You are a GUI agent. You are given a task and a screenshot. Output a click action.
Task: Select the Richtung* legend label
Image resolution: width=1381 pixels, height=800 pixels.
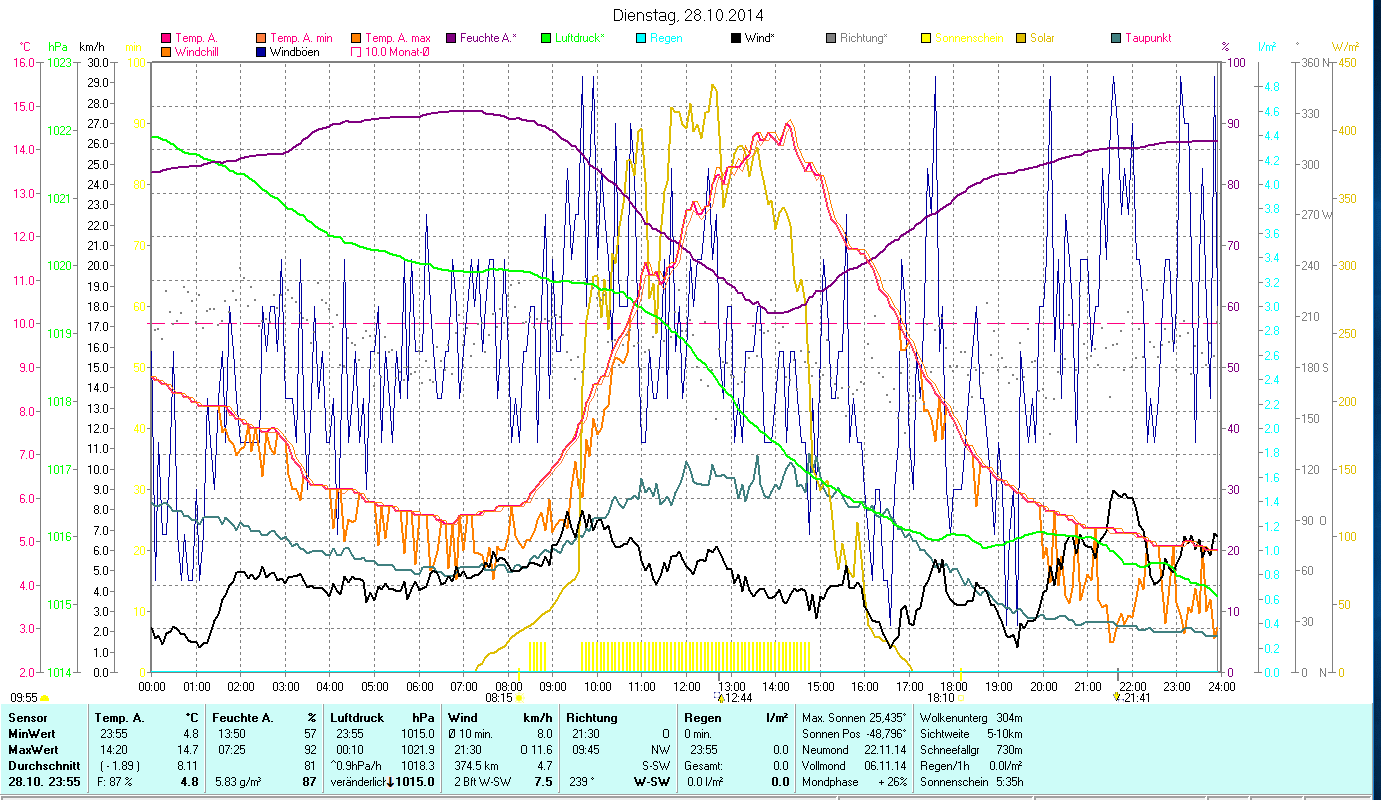[864, 38]
